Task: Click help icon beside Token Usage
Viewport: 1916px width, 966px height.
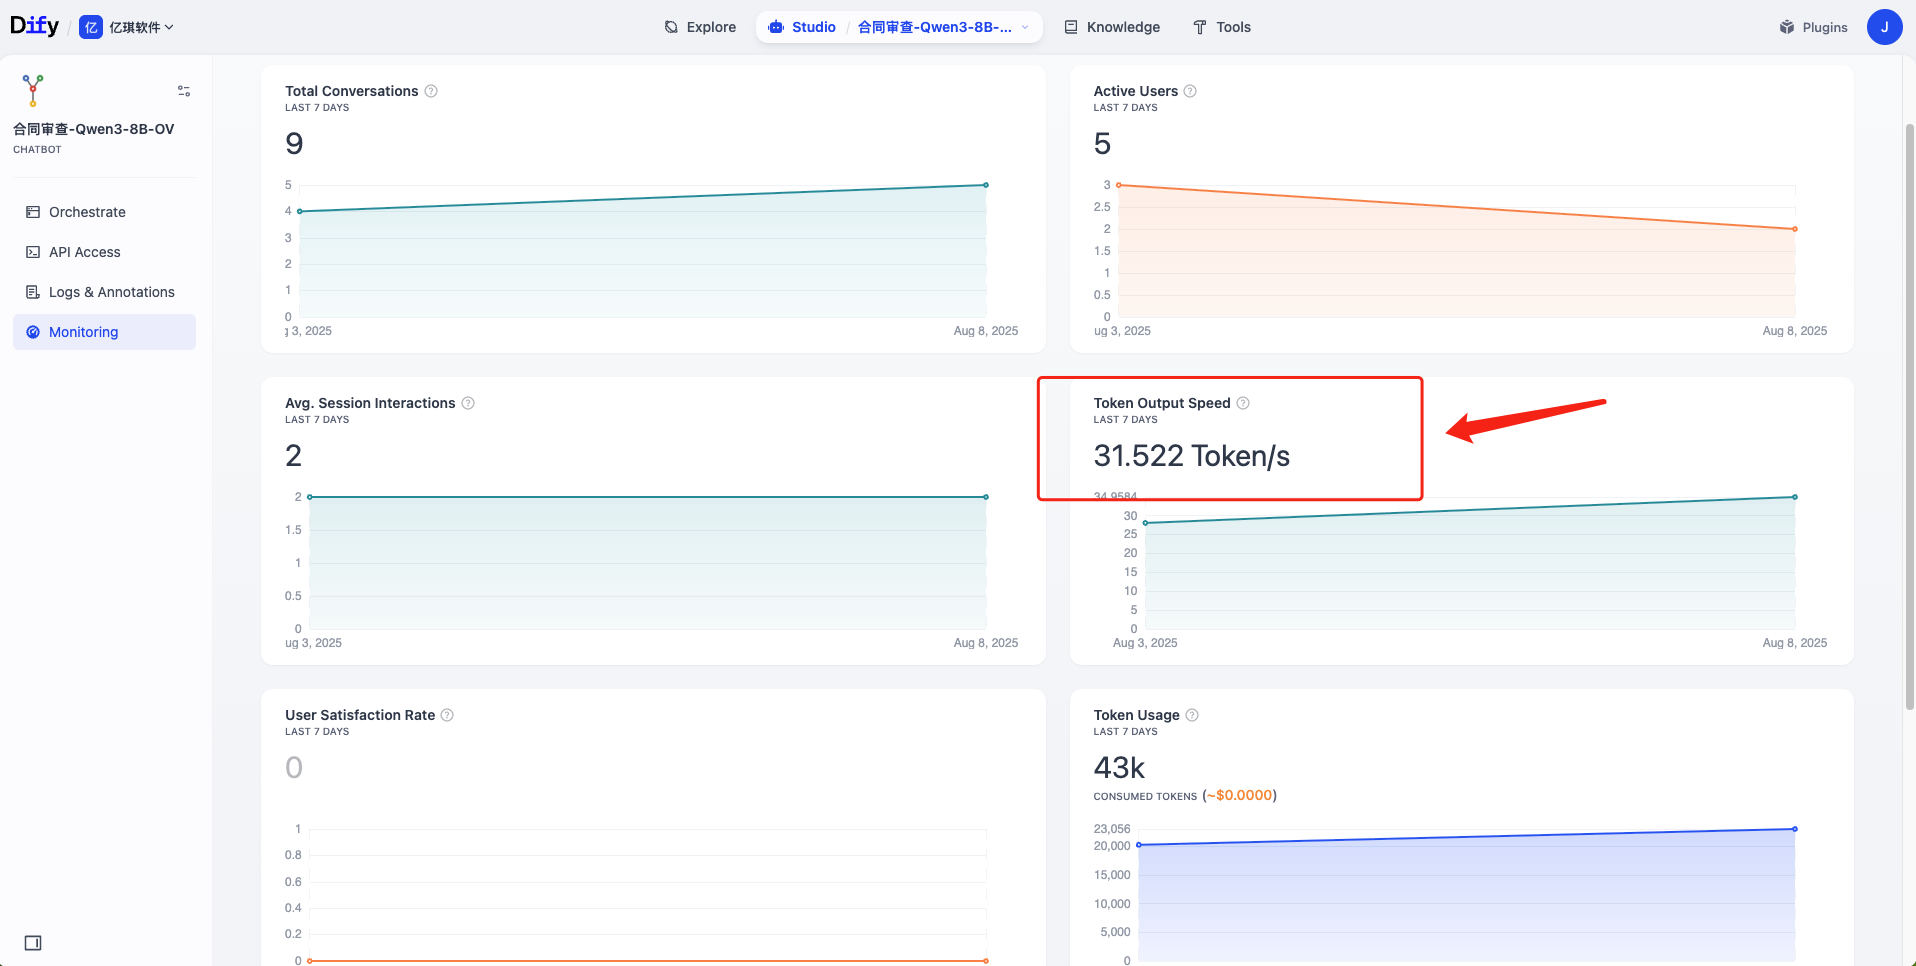Action: click(x=1192, y=715)
